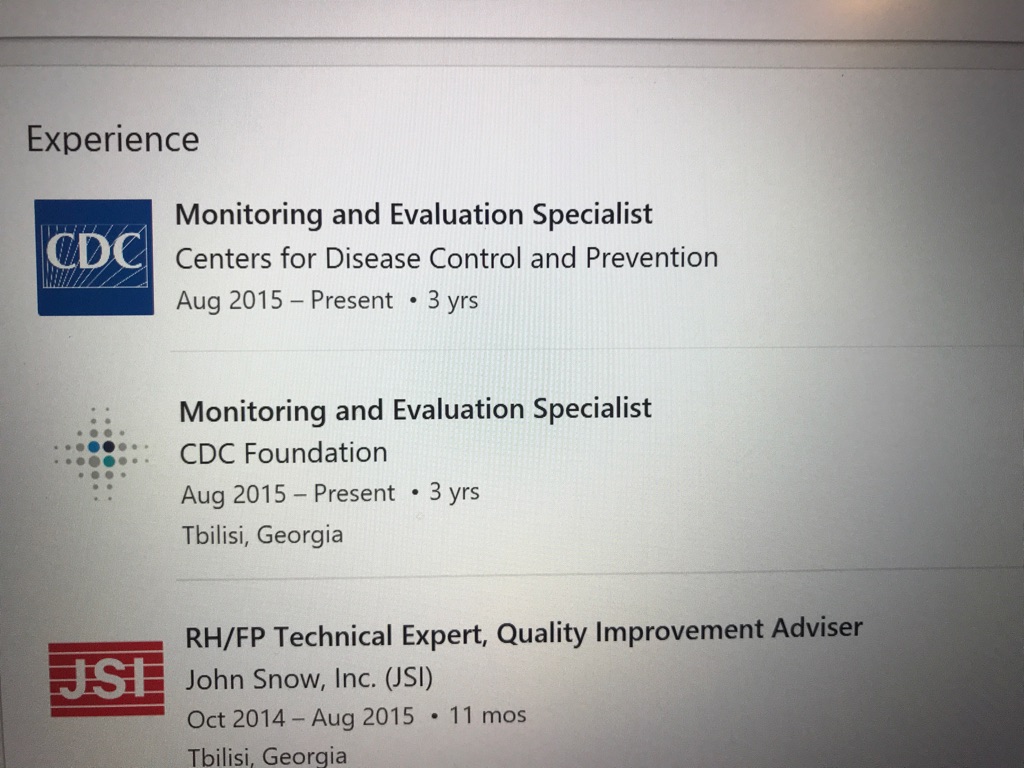Click the Aug 2015 – Present dates under CDC Foundation
Viewport: 1024px width, 768px height.
pos(288,494)
